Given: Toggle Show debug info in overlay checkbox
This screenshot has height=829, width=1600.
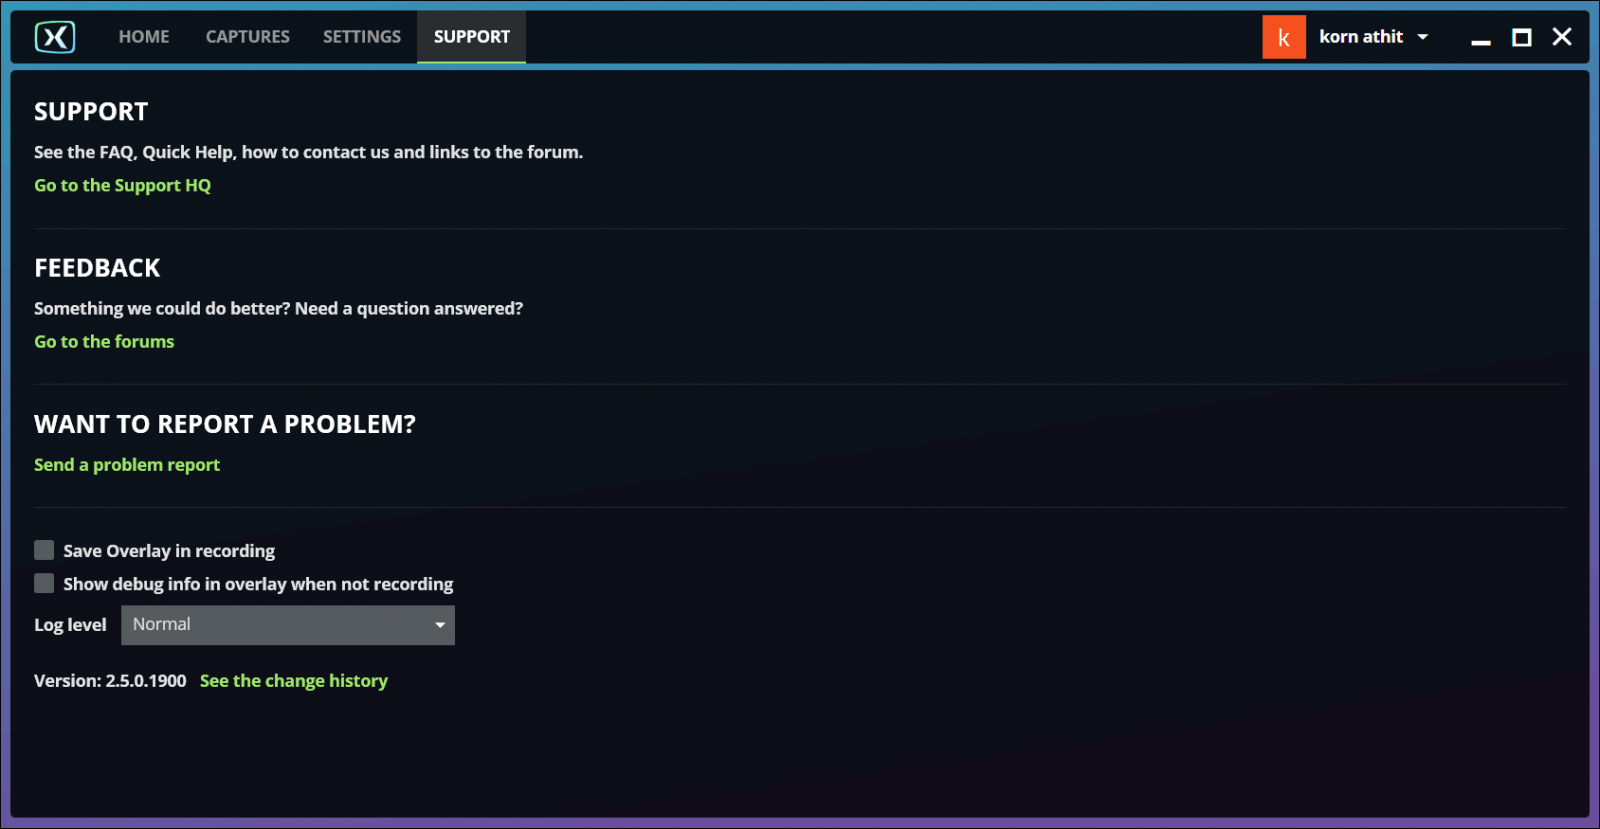Looking at the screenshot, I should (44, 583).
